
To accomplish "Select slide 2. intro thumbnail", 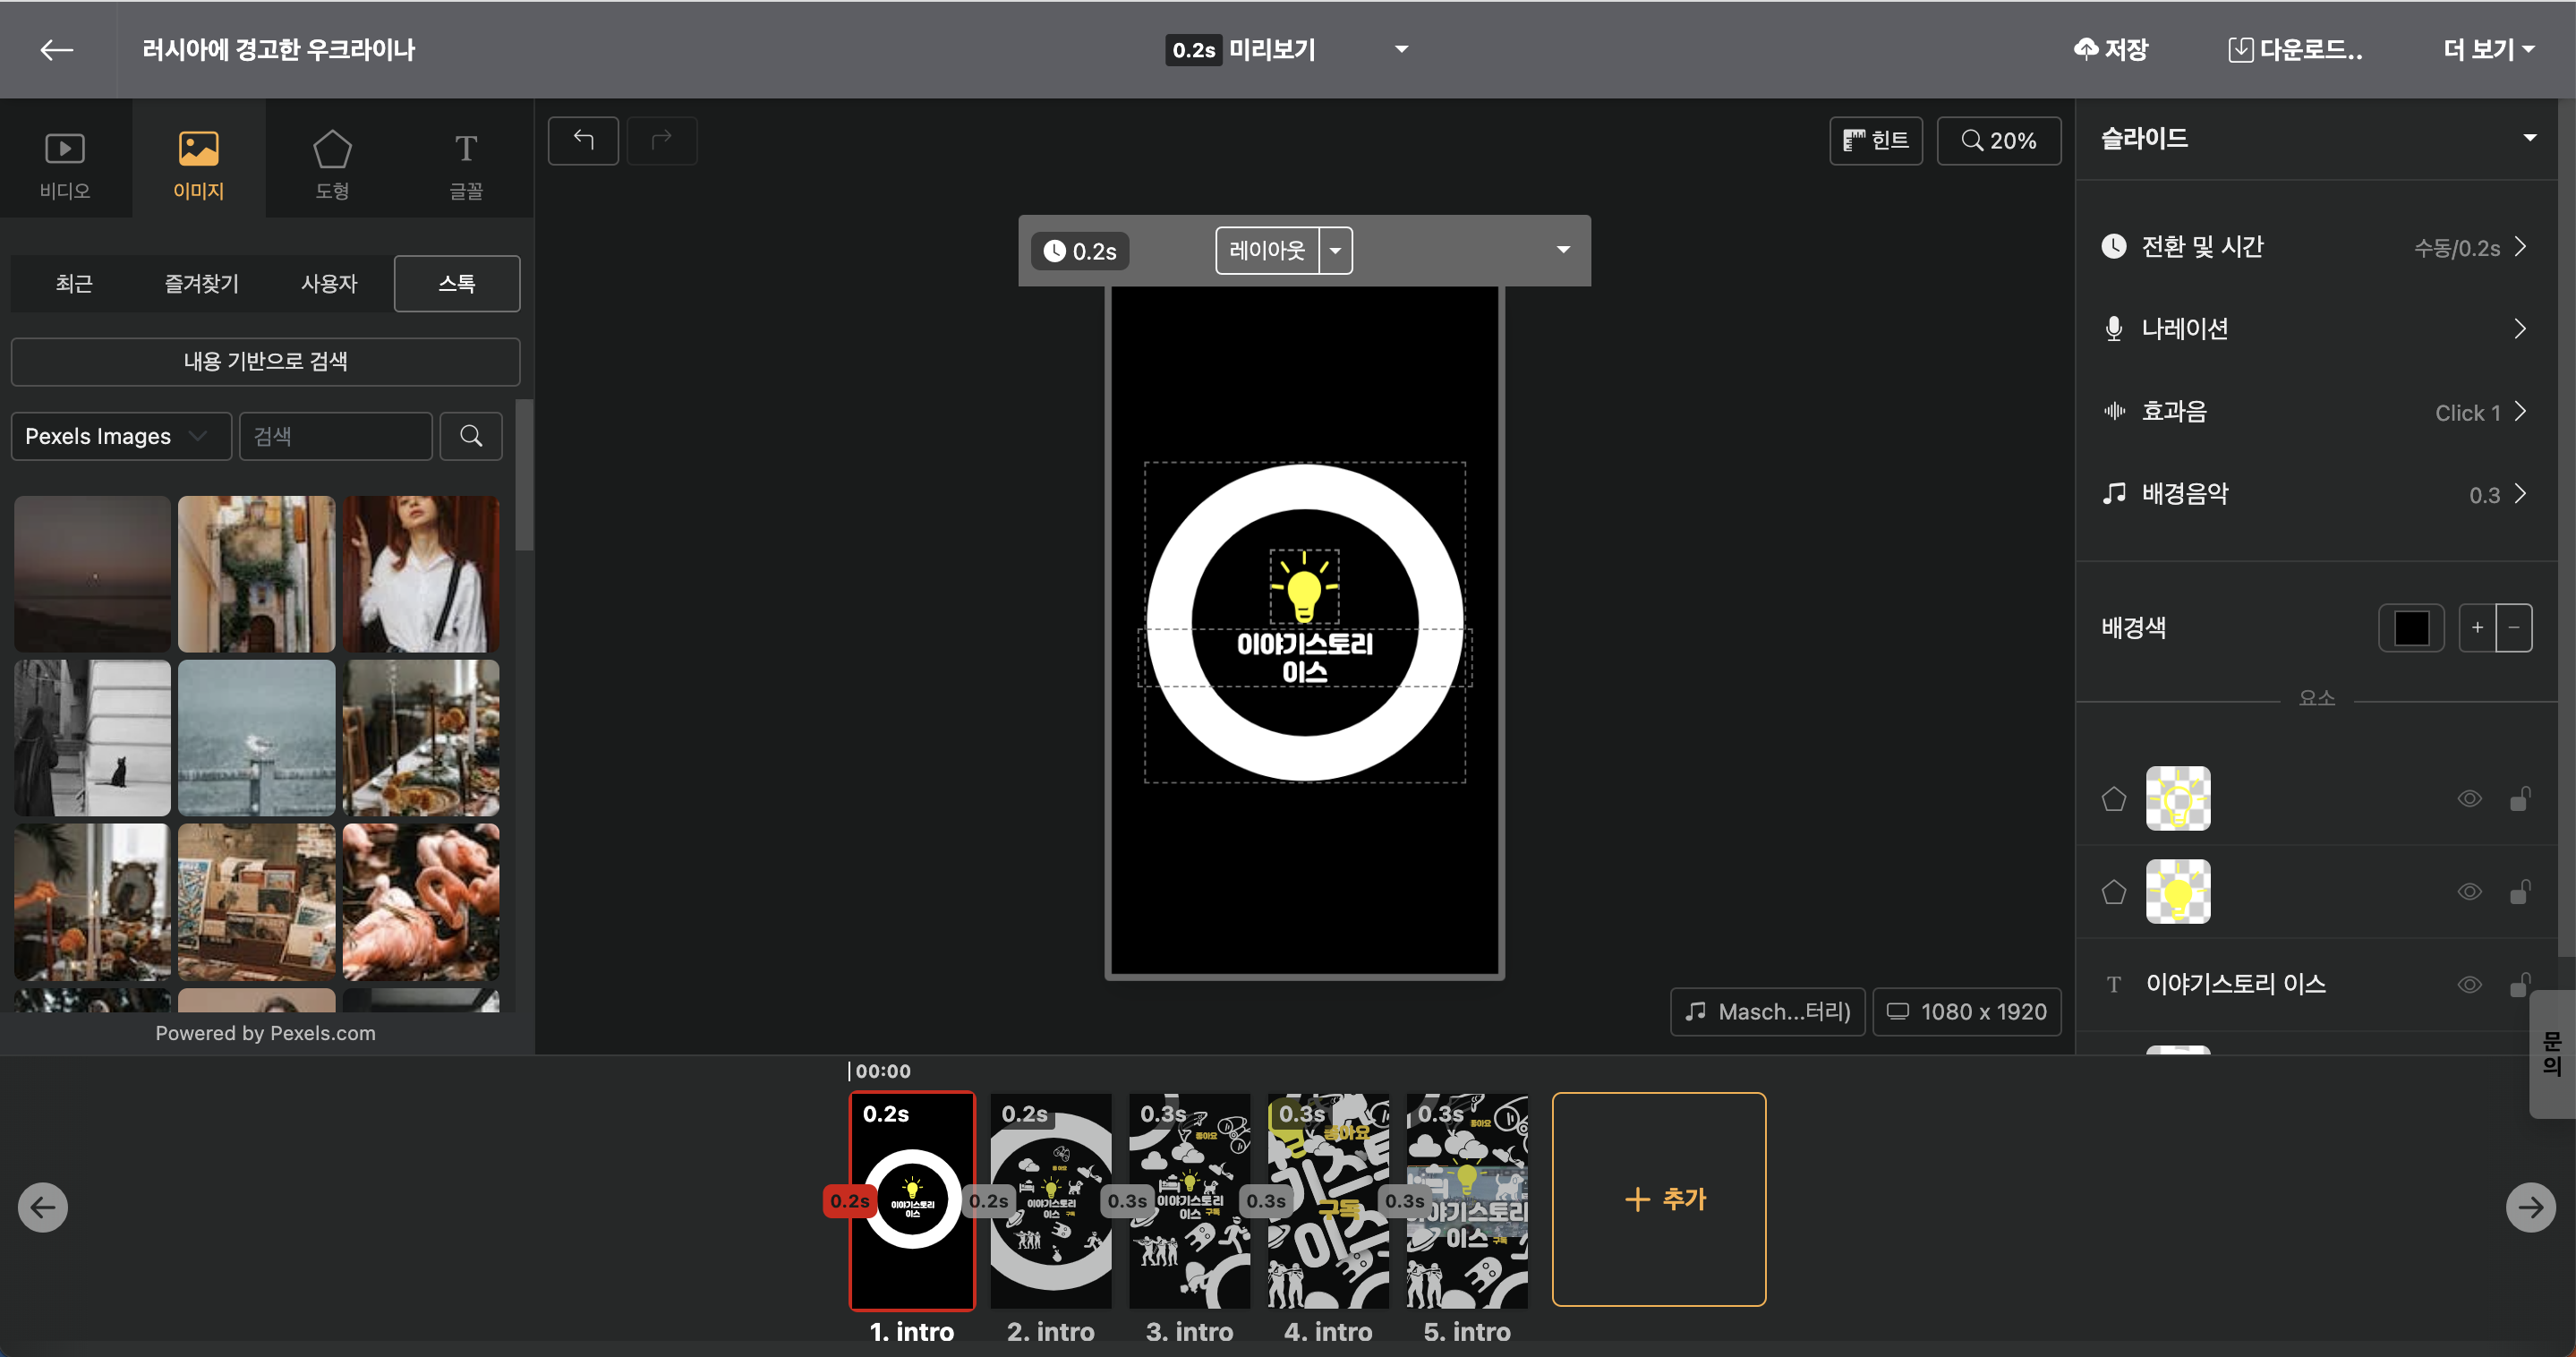I will point(1051,1200).
